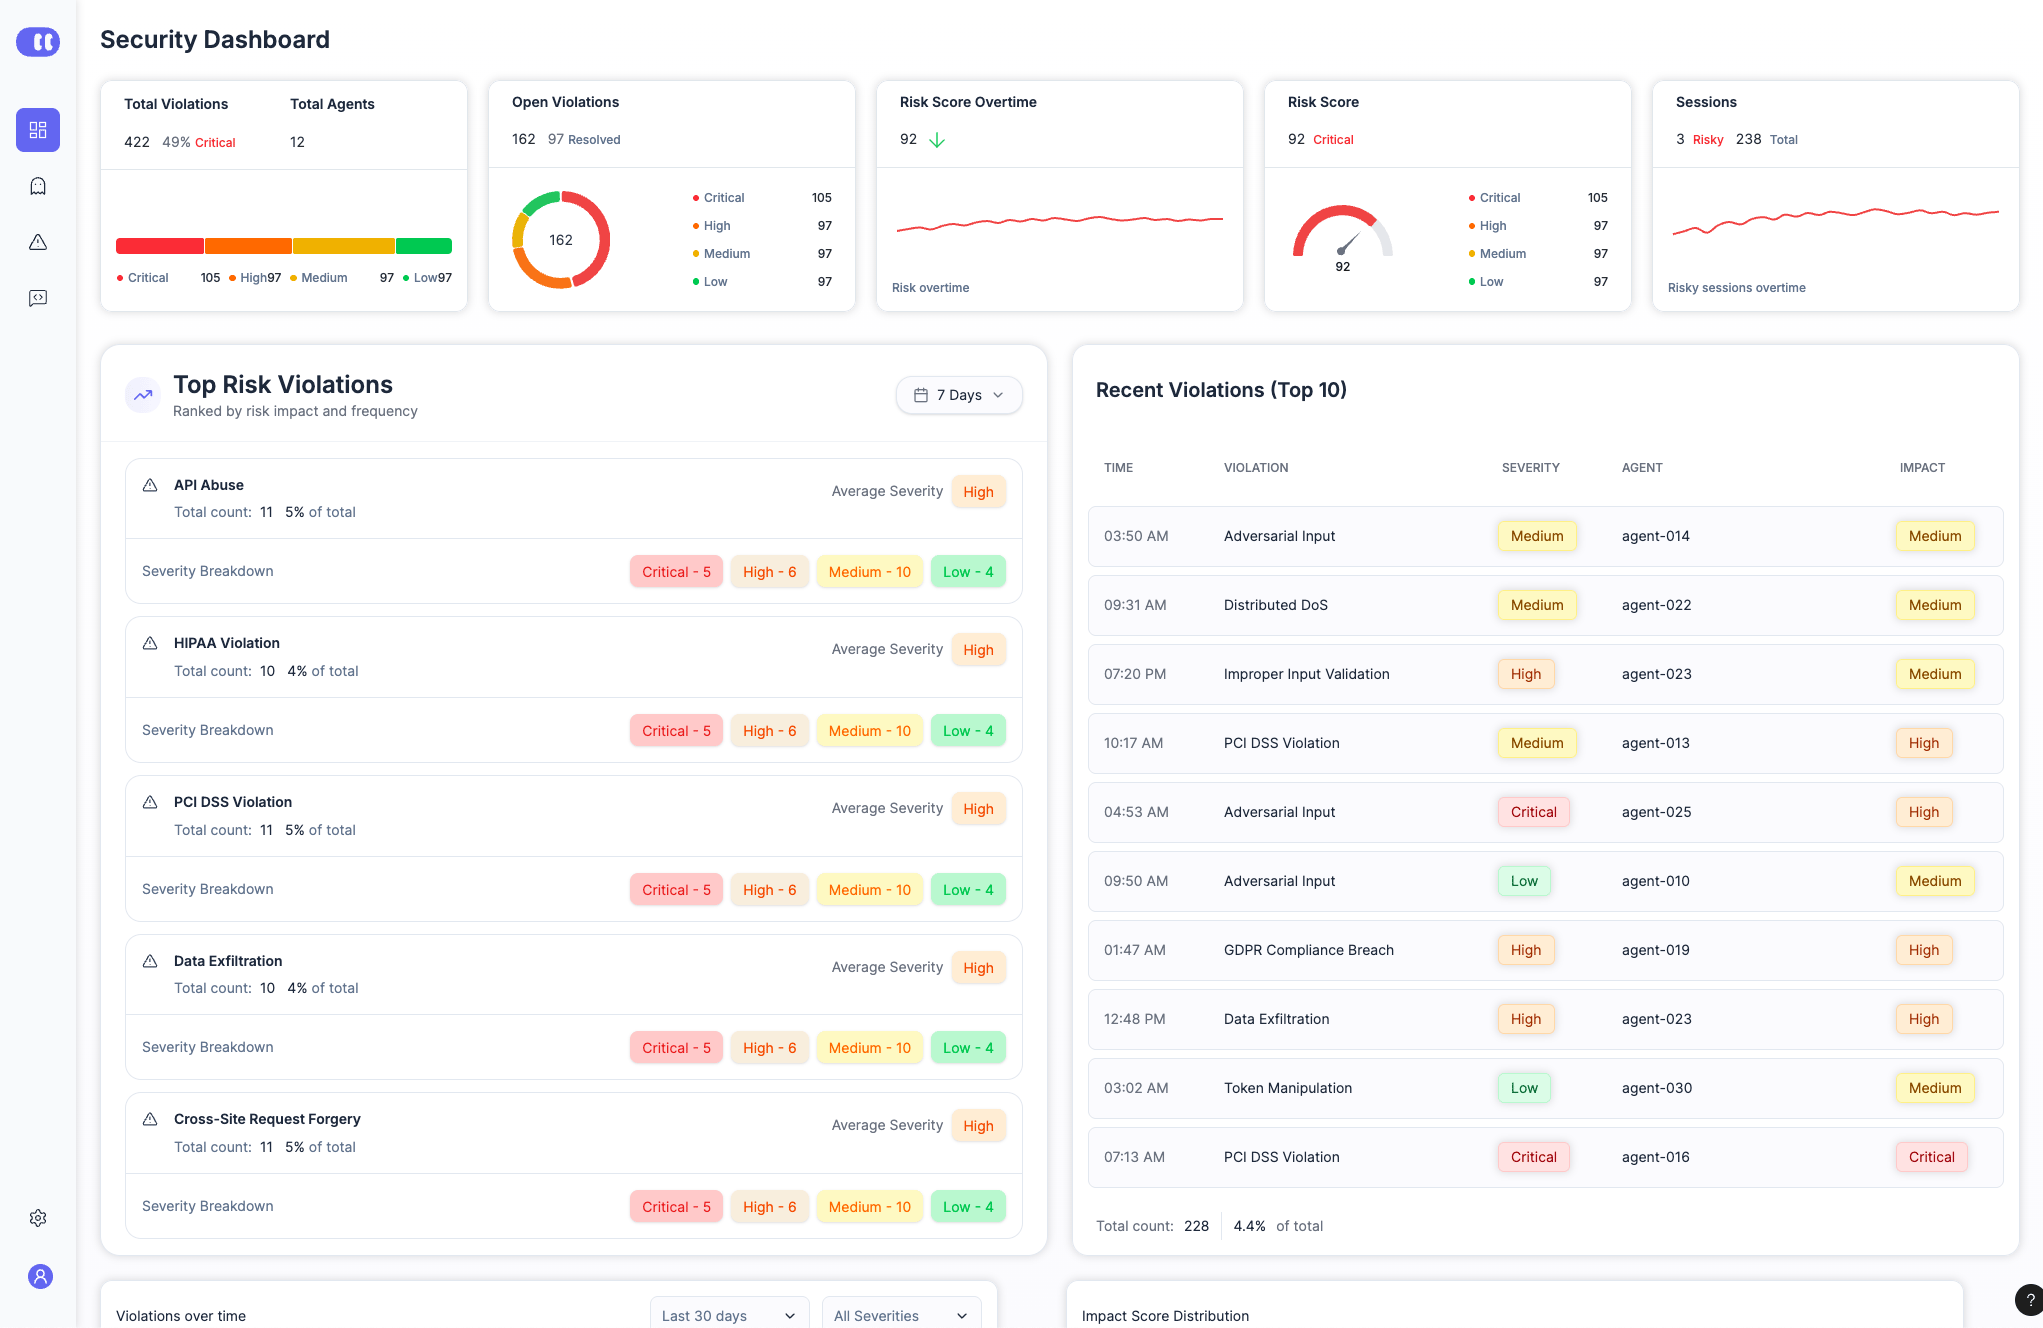Open the chat message icon in sidebar

(38, 298)
